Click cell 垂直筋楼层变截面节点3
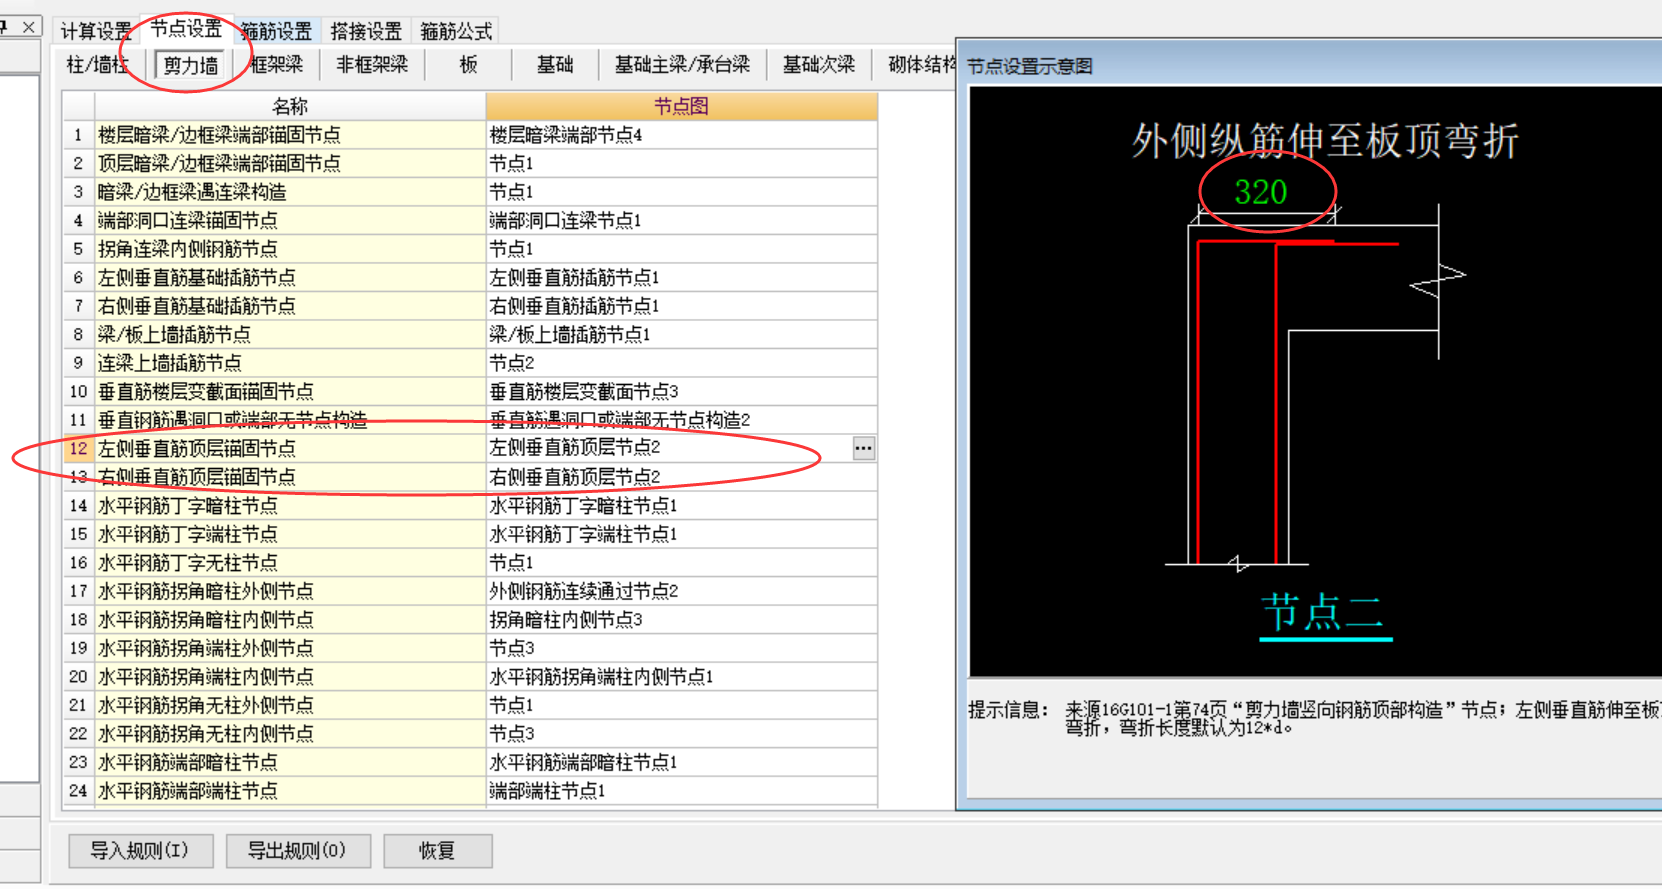Viewport: 1662px width, 889px height. click(x=681, y=392)
